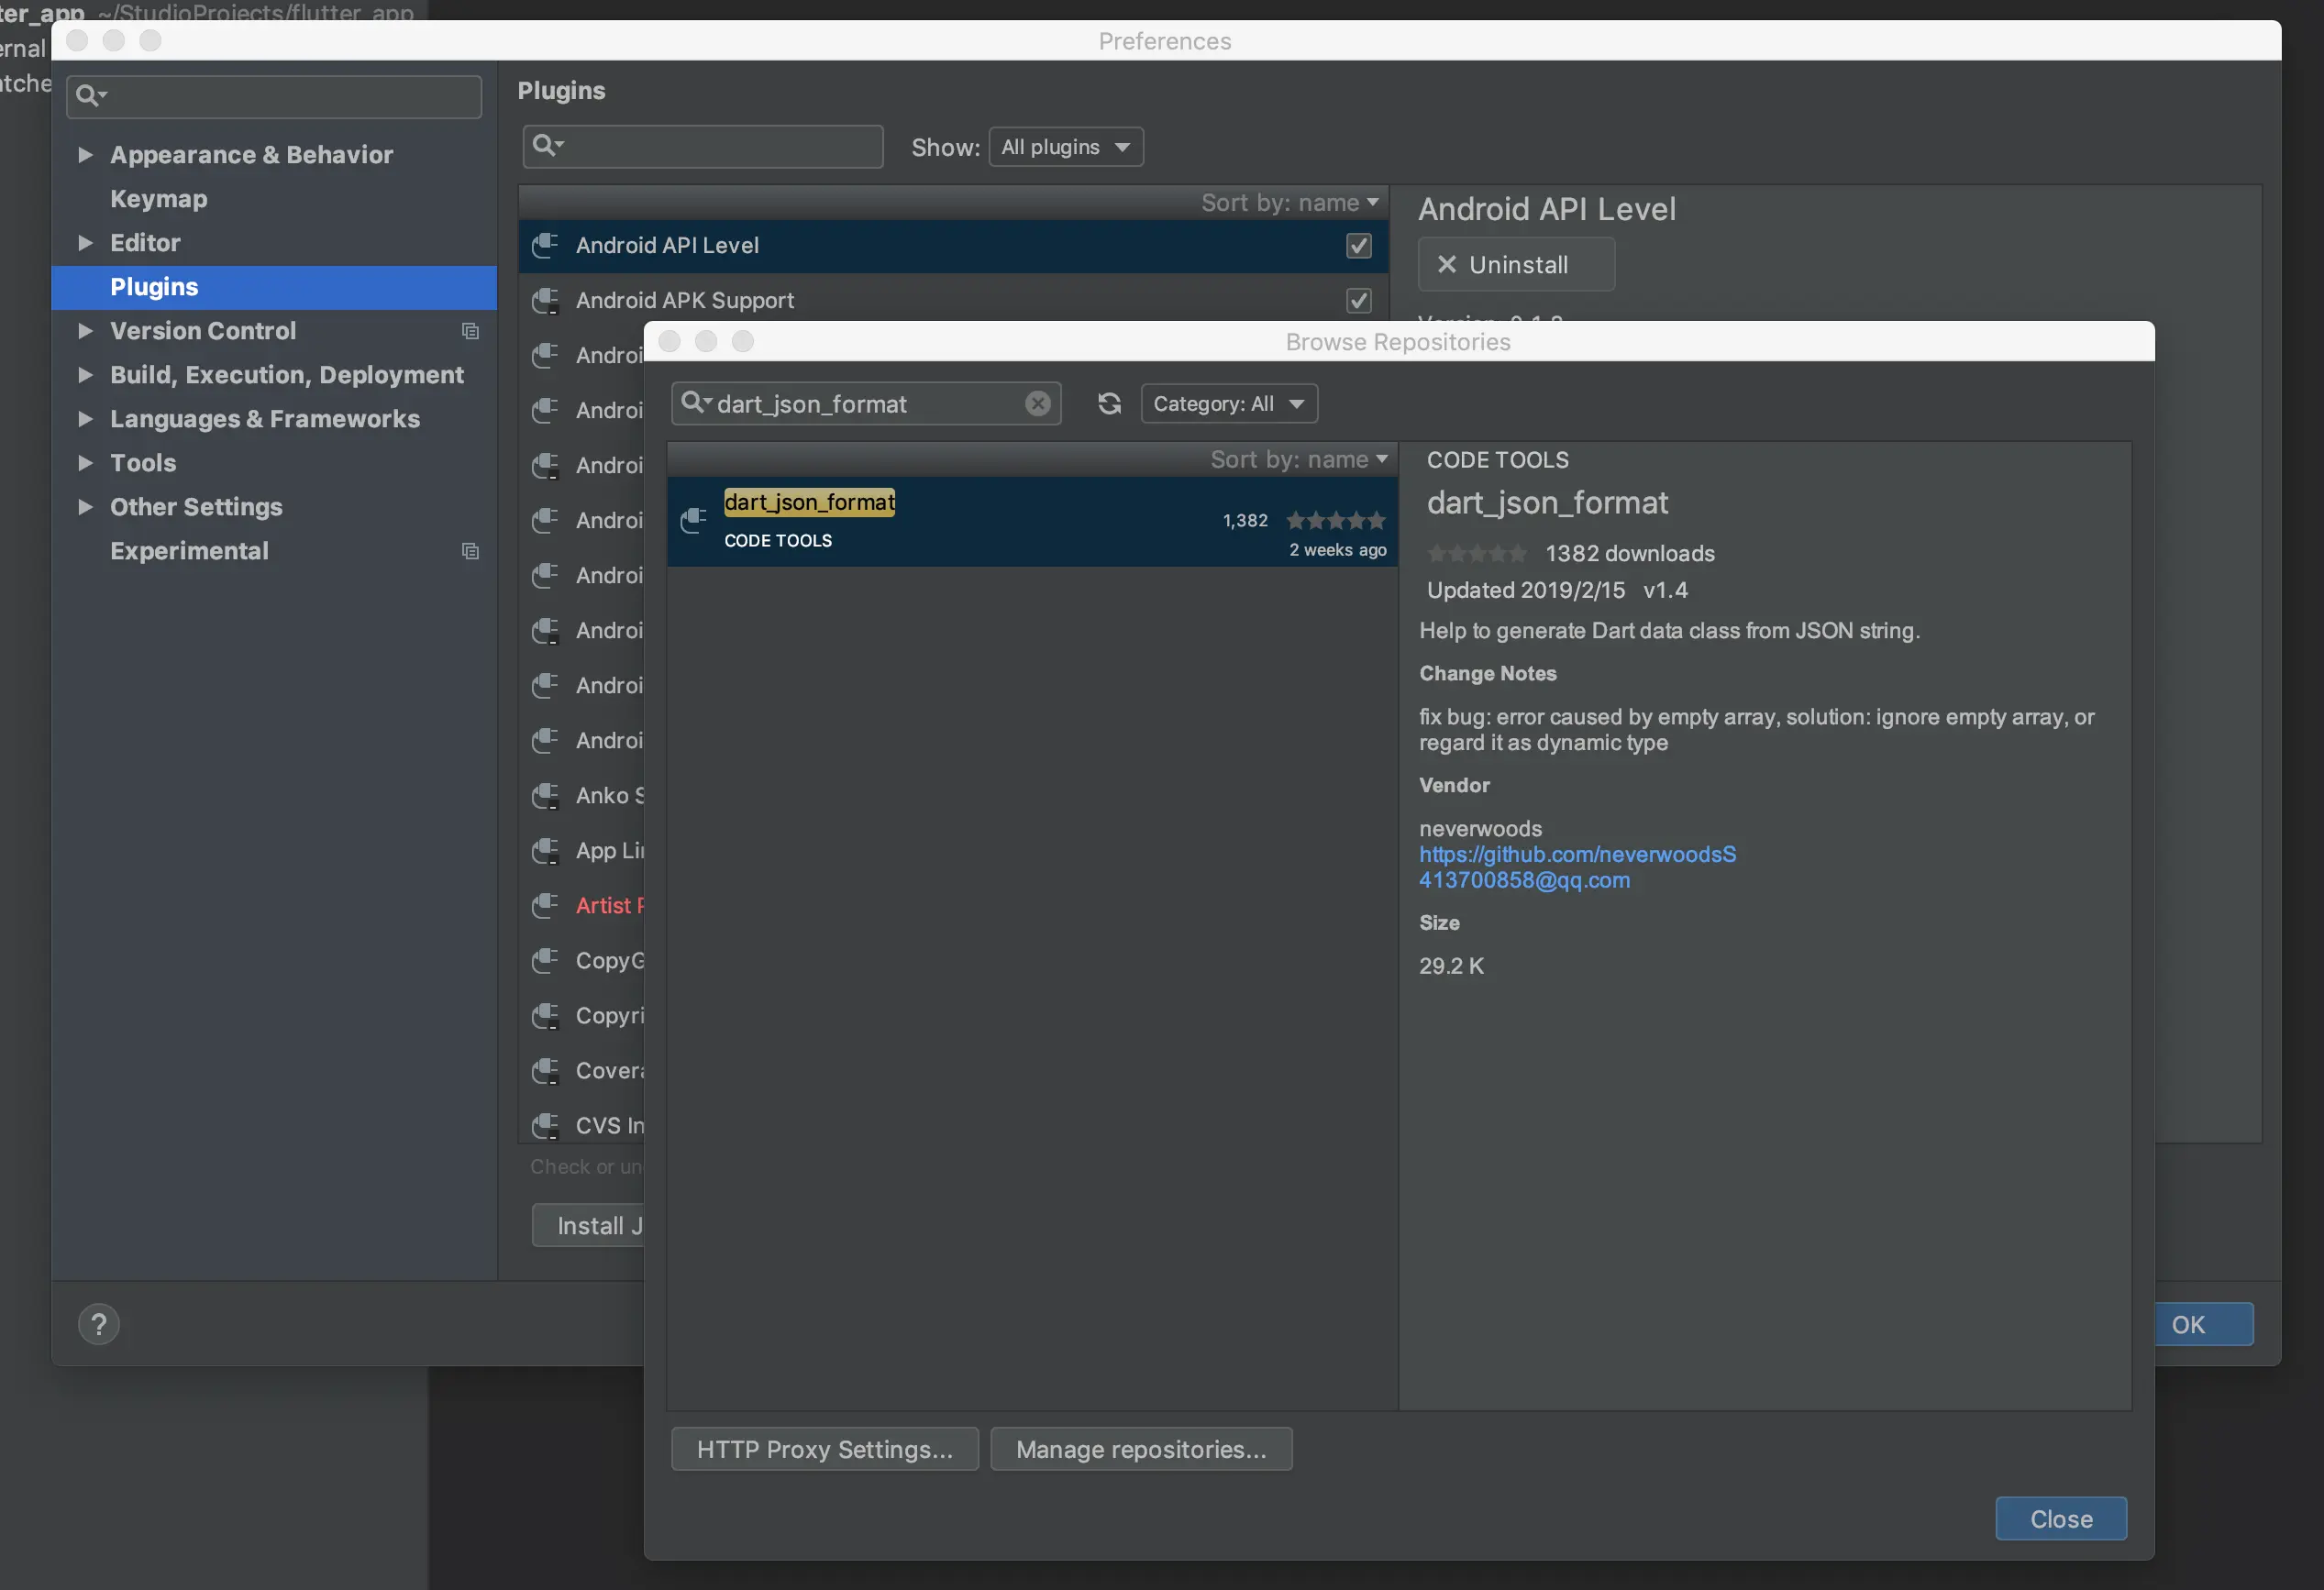The height and width of the screenshot is (1590, 2324).
Task: Select the Experimental settings entry
Action: (x=189, y=551)
